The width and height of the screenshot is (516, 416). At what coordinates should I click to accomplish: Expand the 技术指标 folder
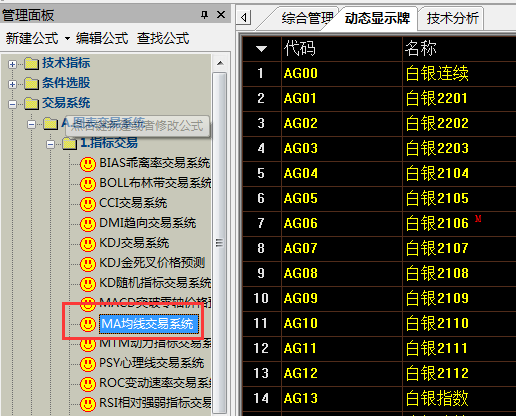click(12, 64)
